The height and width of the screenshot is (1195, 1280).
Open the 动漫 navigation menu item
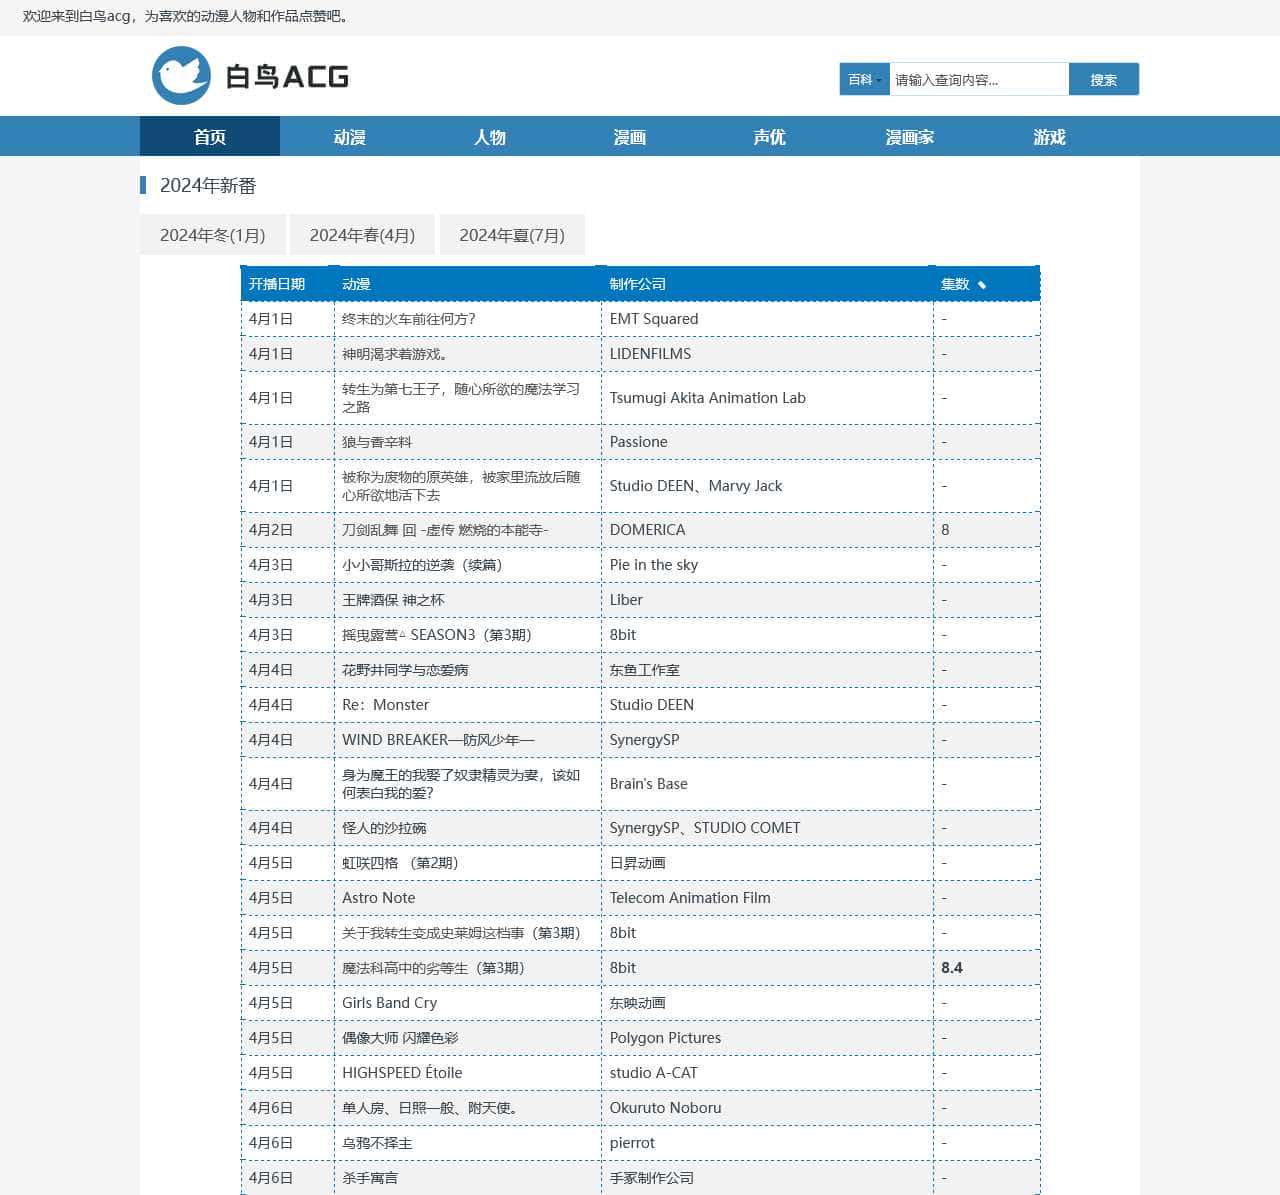[x=349, y=137]
